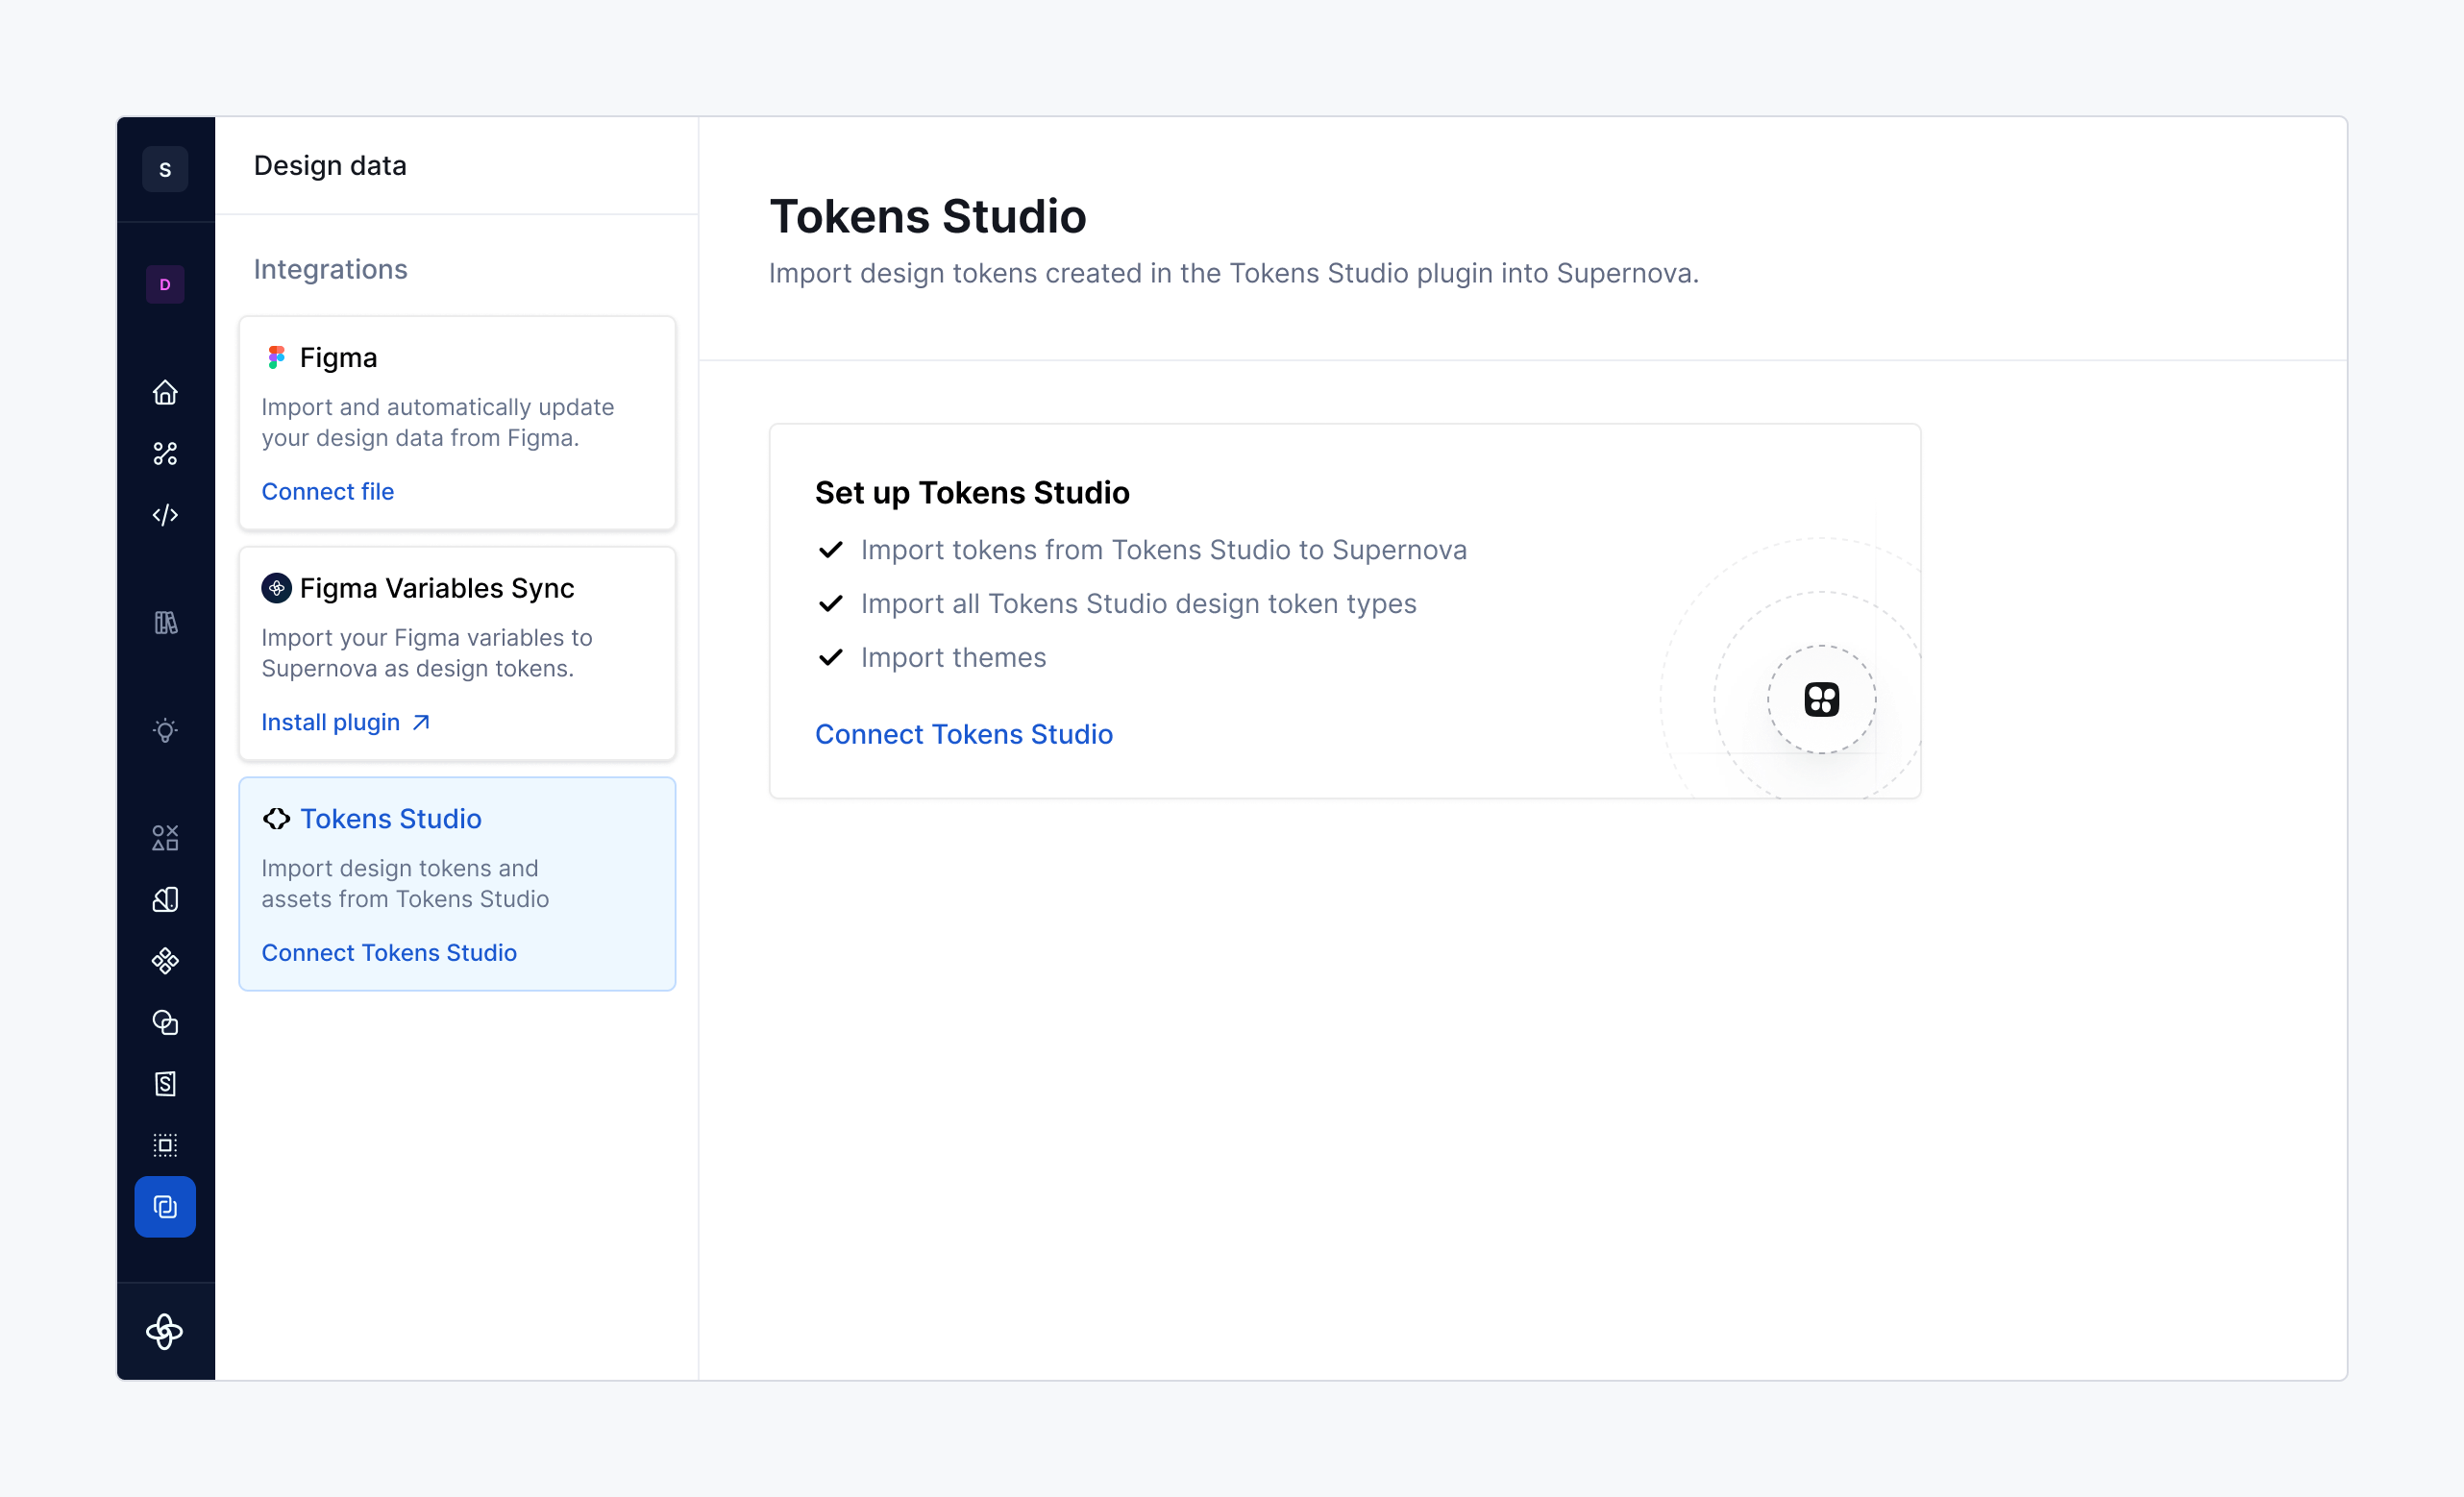
Task: Click the Tokens Studio logo in dashed circle
Action: point(1821,700)
